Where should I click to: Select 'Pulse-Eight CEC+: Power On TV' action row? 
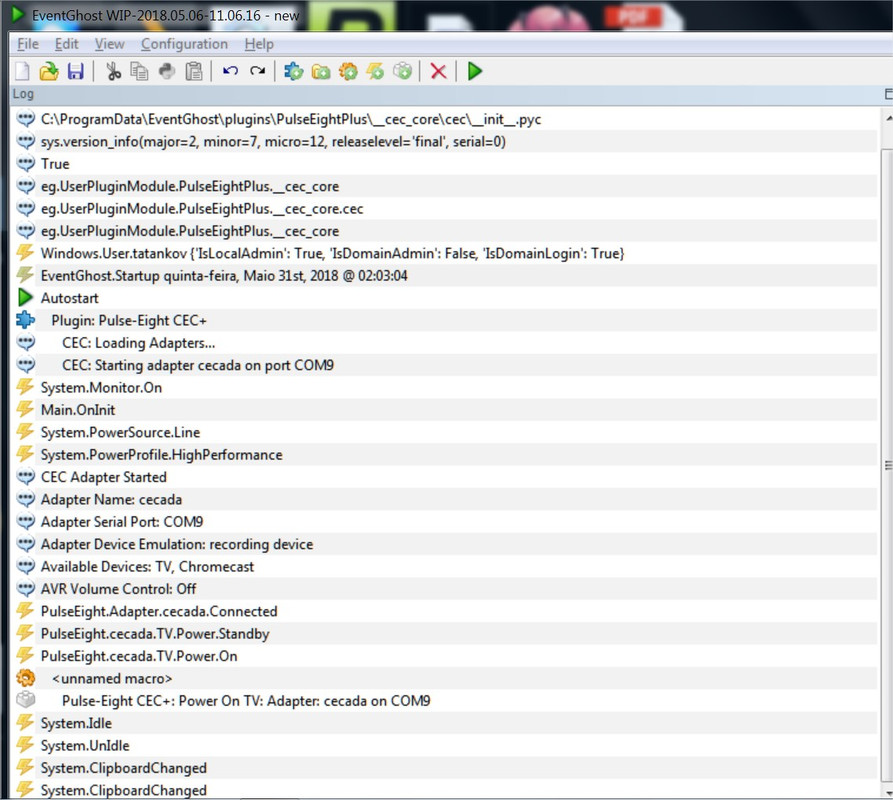tap(446, 701)
